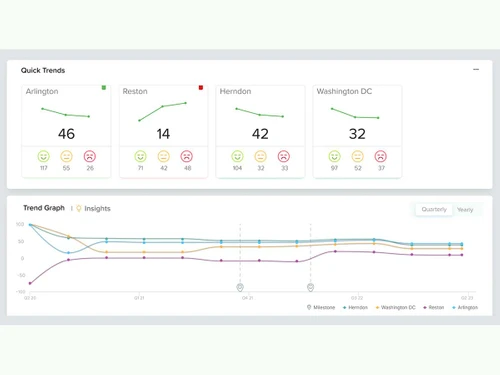Image resolution: width=500 pixels, height=375 pixels.
Task: Click Washington DC neutral face icon
Action: [x=357, y=156]
